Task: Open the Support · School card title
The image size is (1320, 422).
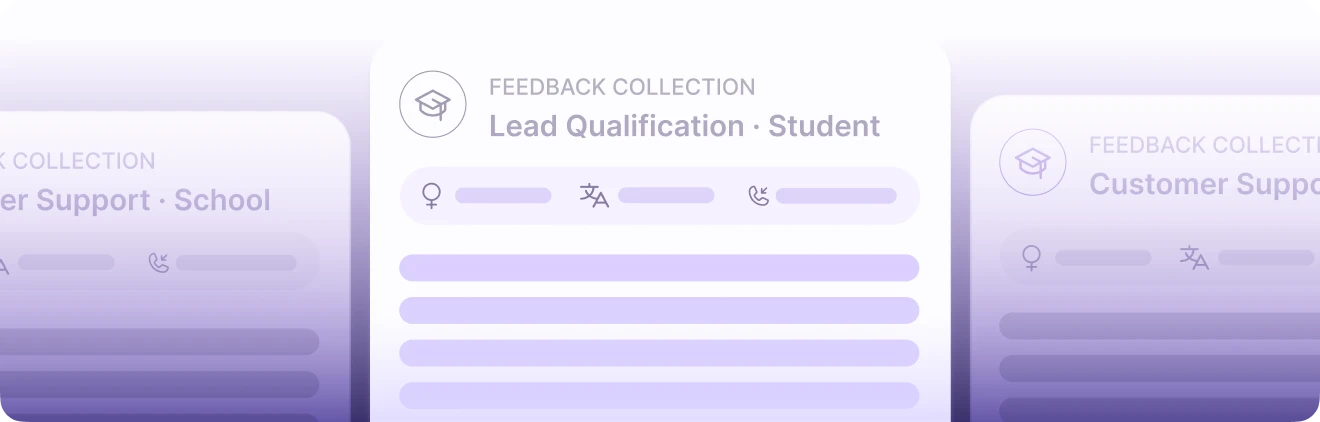Action: tap(135, 200)
